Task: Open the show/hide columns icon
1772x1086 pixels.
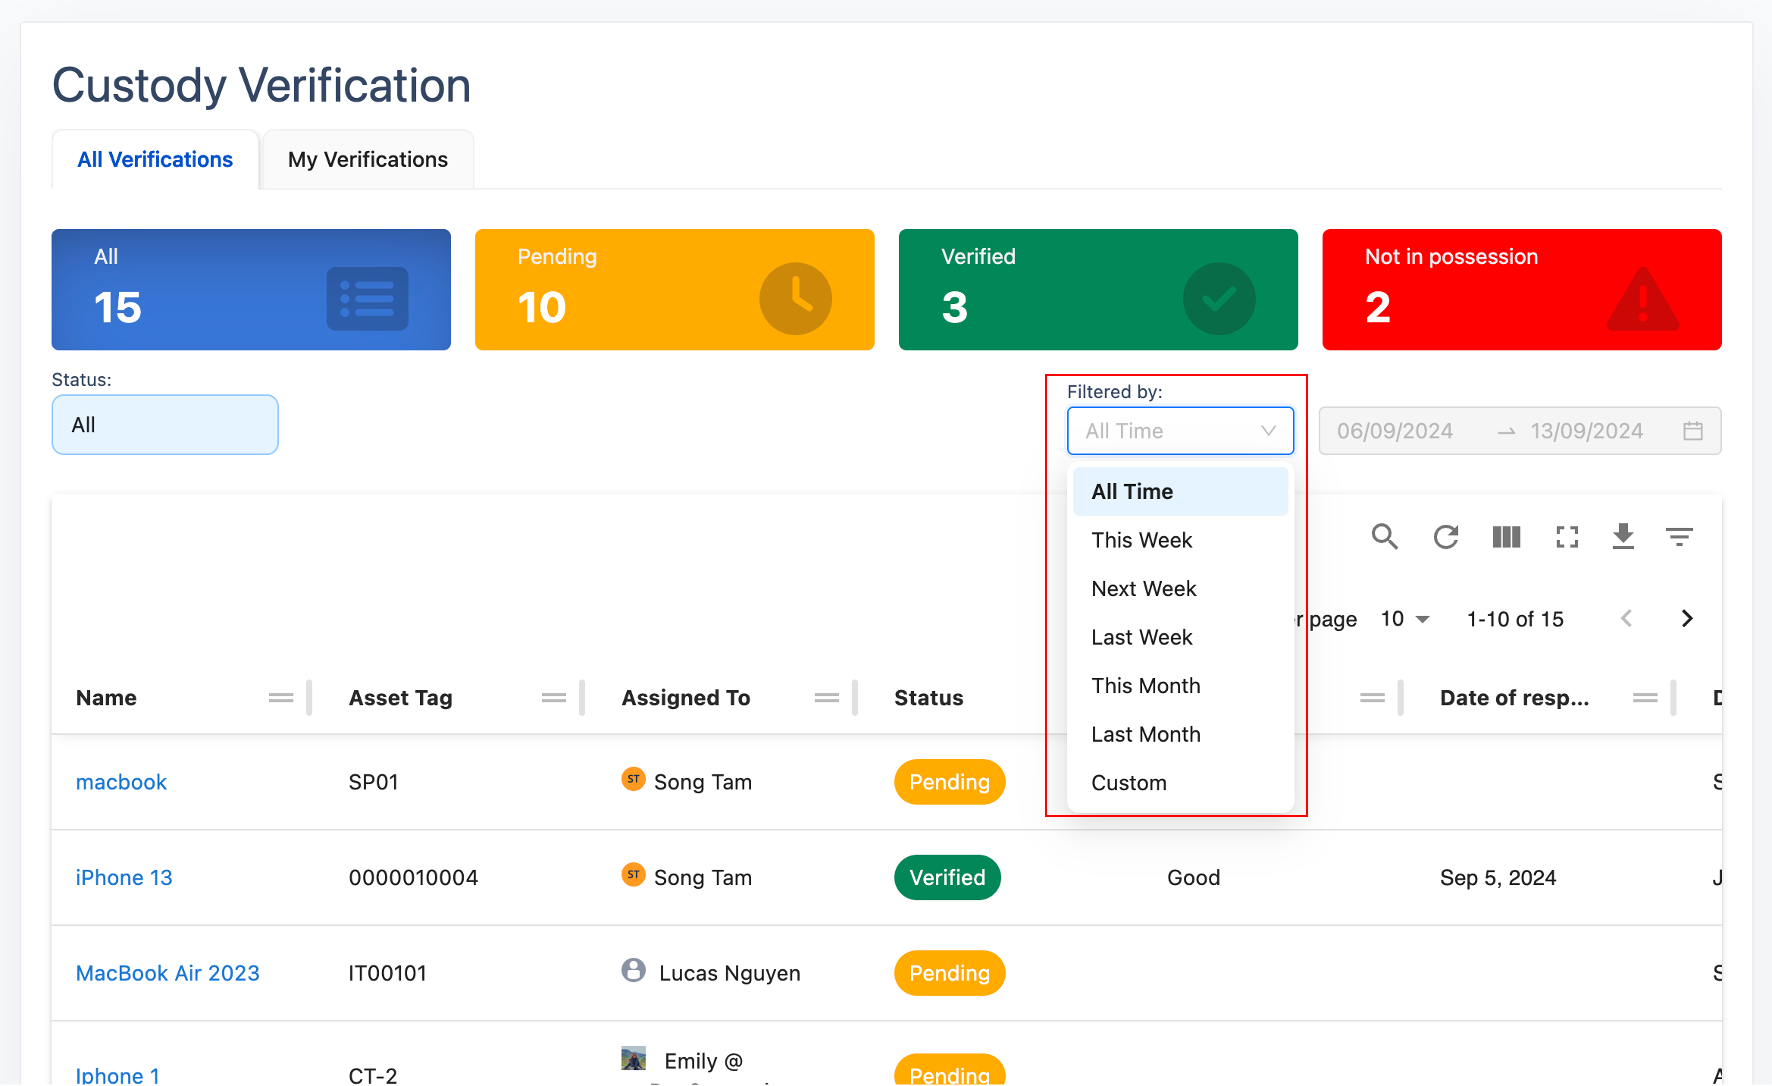Action: (x=1506, y=537)
